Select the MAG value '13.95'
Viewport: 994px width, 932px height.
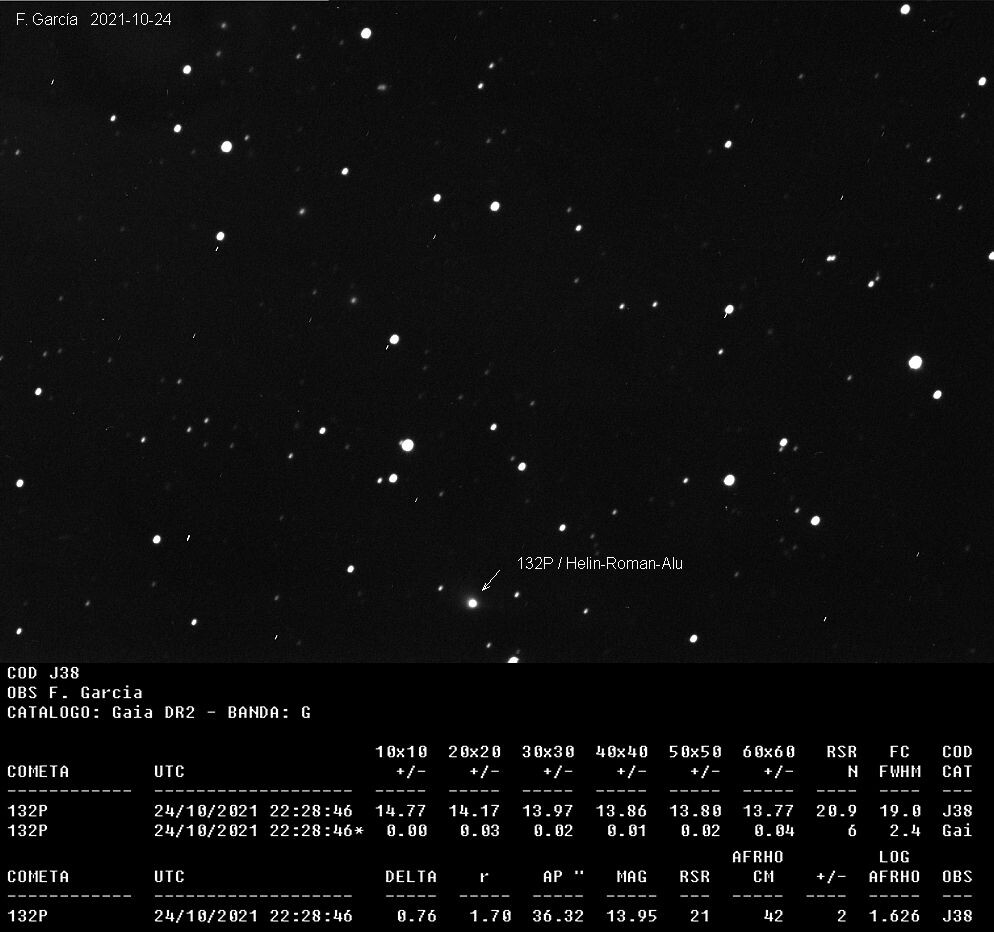pos(632,916)
